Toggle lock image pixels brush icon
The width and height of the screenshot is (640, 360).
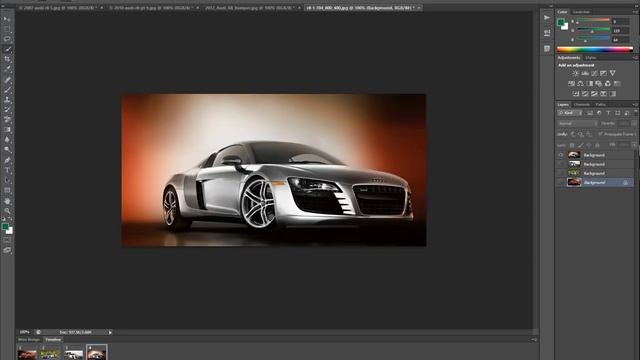coord(581,145)
